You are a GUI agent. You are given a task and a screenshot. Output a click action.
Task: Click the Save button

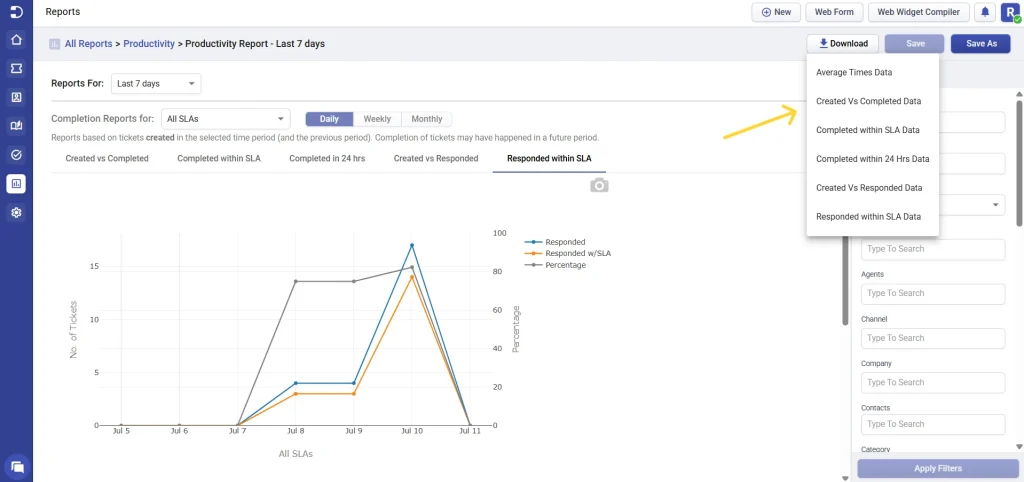point(915,44)
